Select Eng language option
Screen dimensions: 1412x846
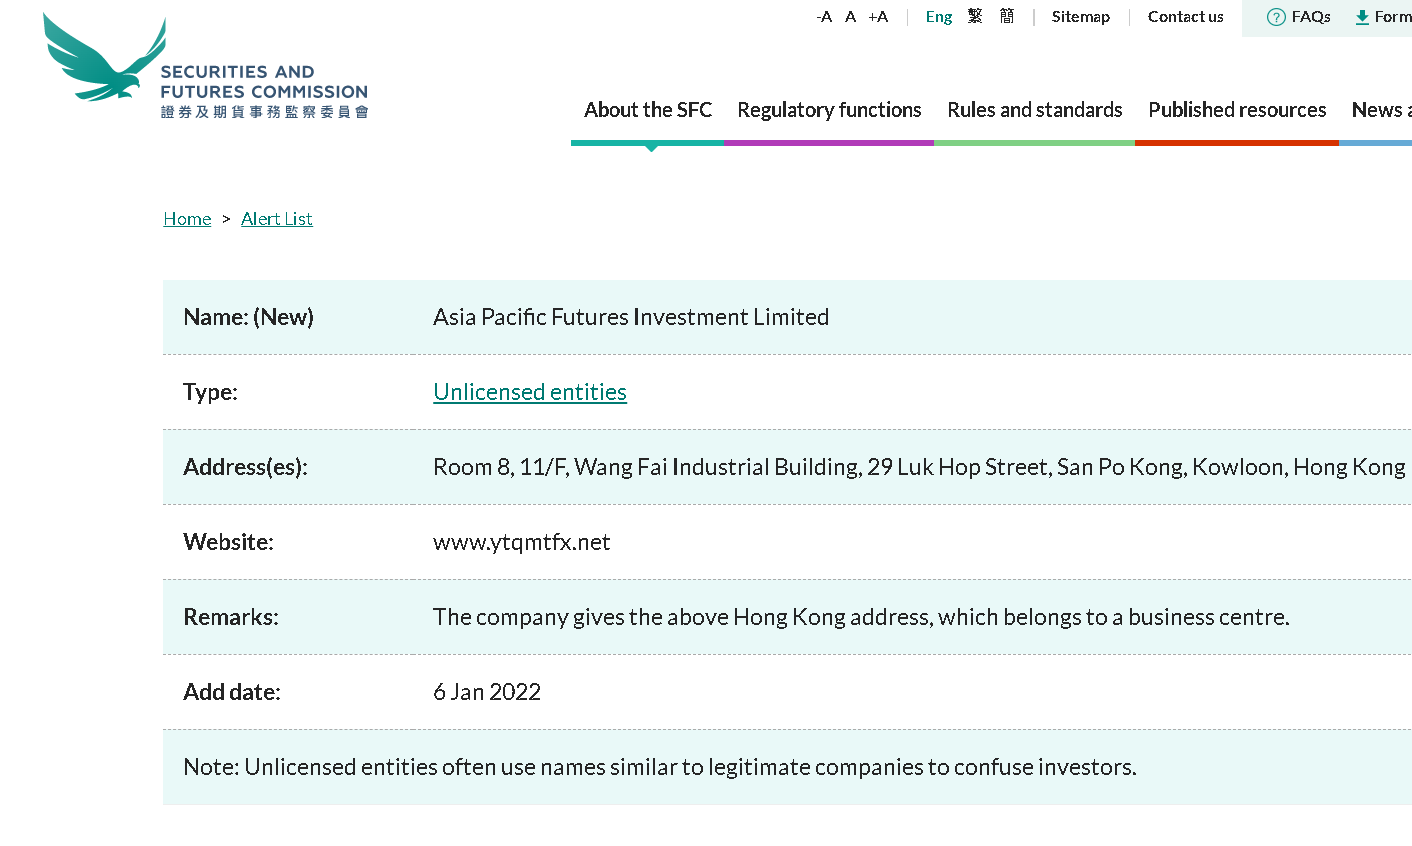pos(939,17)
